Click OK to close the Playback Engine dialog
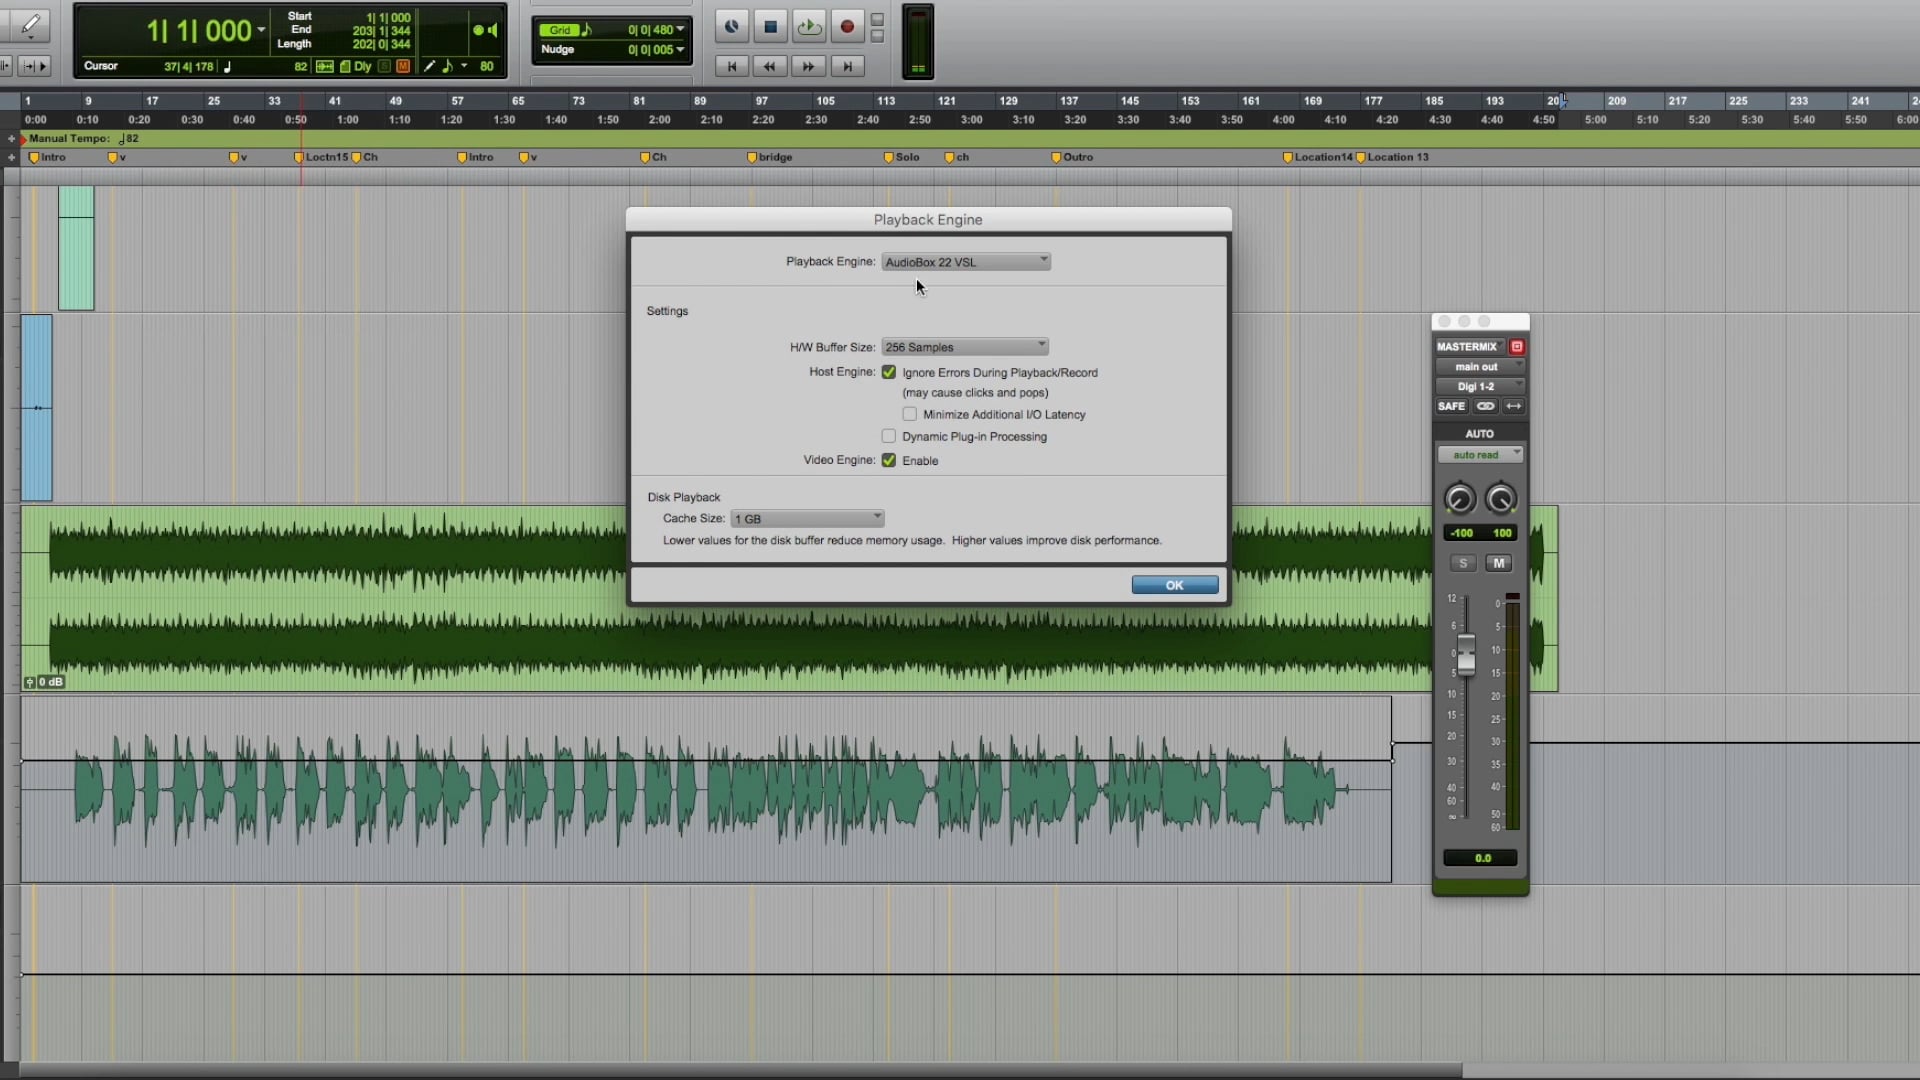The image size is (1920, 1080). coord(1174,584)
